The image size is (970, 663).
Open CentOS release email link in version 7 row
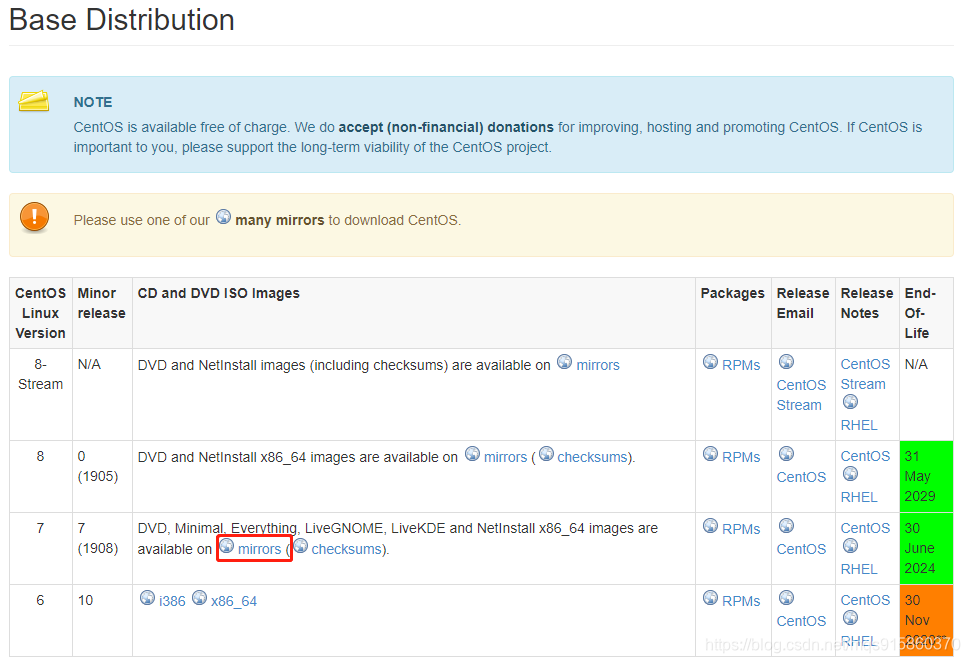point(801,549)
